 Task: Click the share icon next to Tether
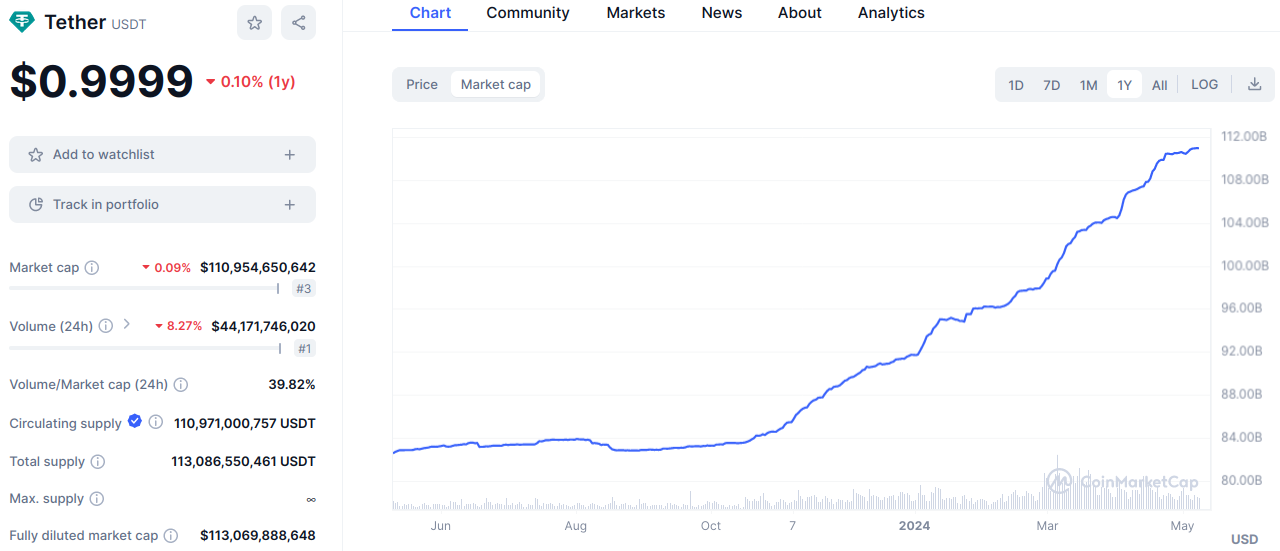(298, 22)
